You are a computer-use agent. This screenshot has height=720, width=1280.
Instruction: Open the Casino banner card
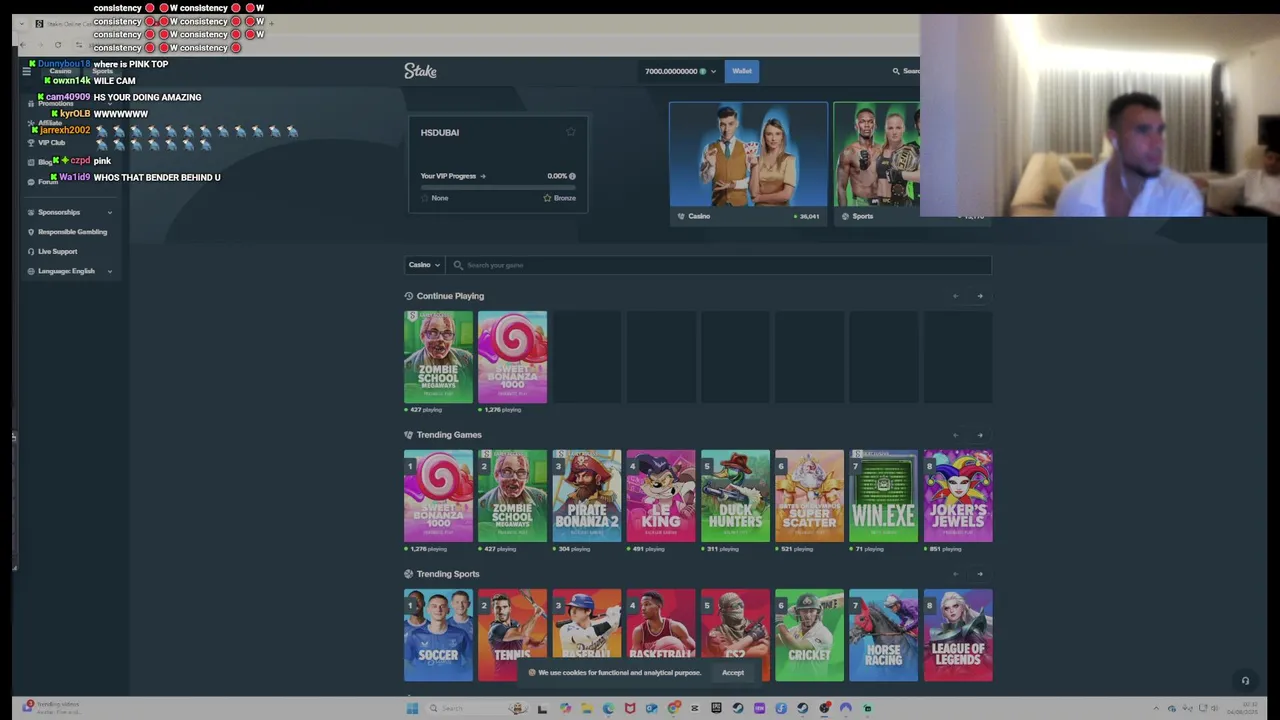(x=748, y=163)
